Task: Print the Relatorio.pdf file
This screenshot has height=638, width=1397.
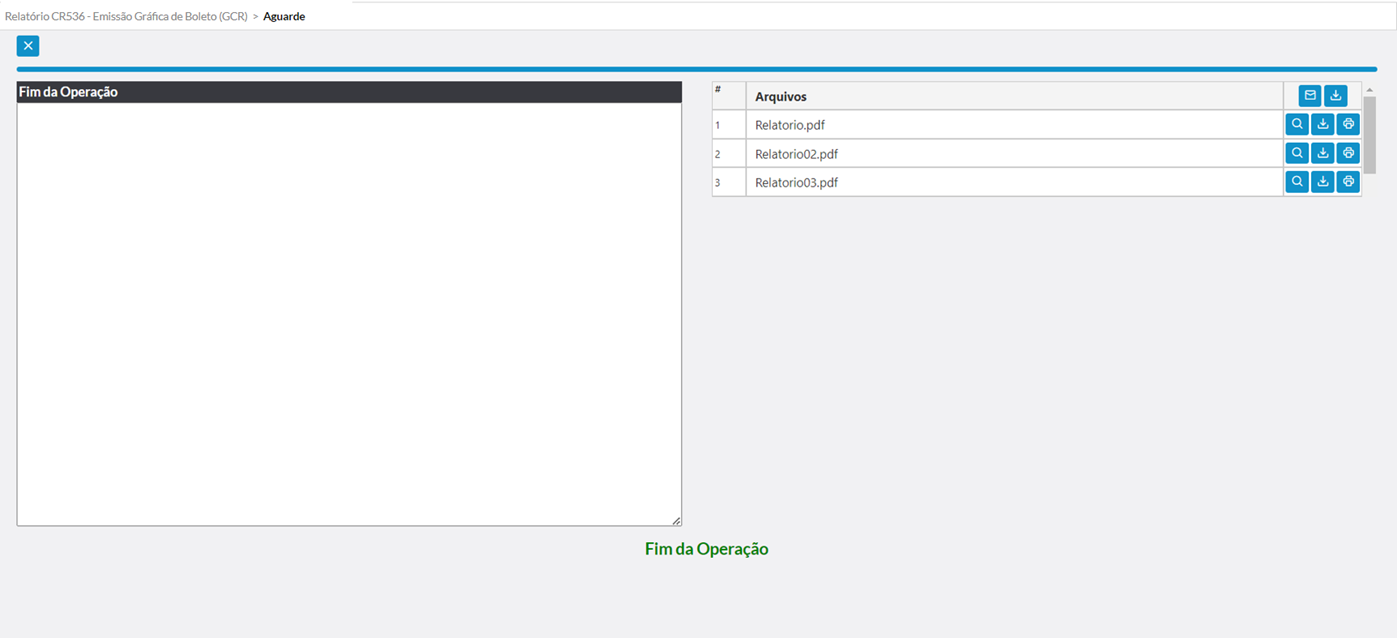Action: (x=1348, y=125)
